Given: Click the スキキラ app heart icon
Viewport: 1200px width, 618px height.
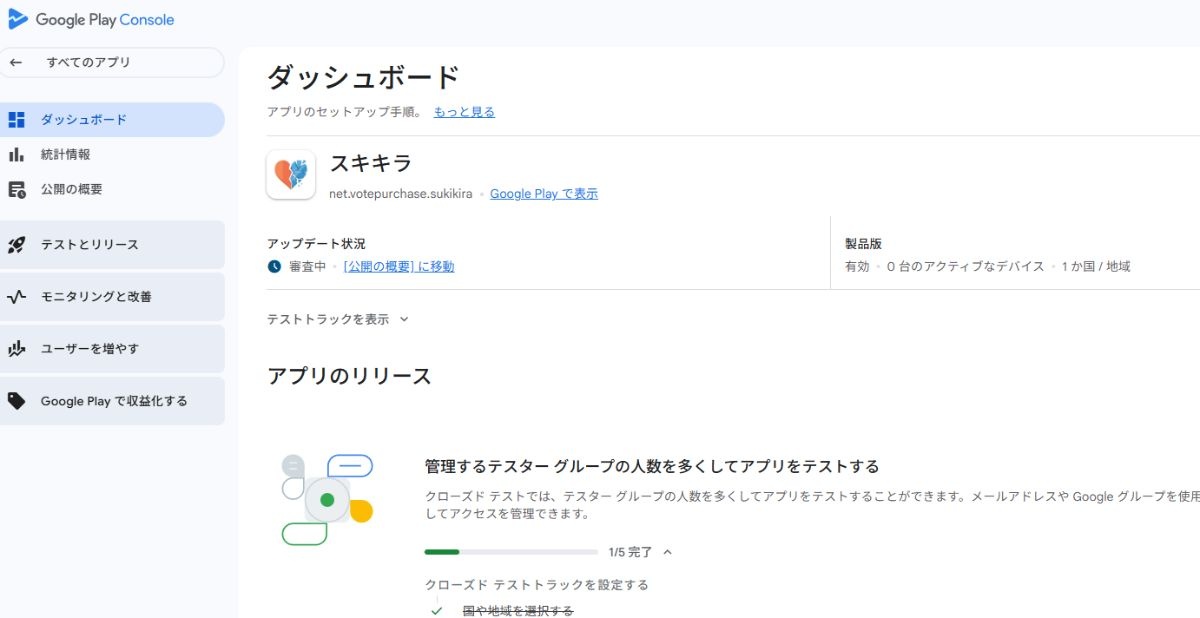Looking at the screenshot, I should point(291,175).
